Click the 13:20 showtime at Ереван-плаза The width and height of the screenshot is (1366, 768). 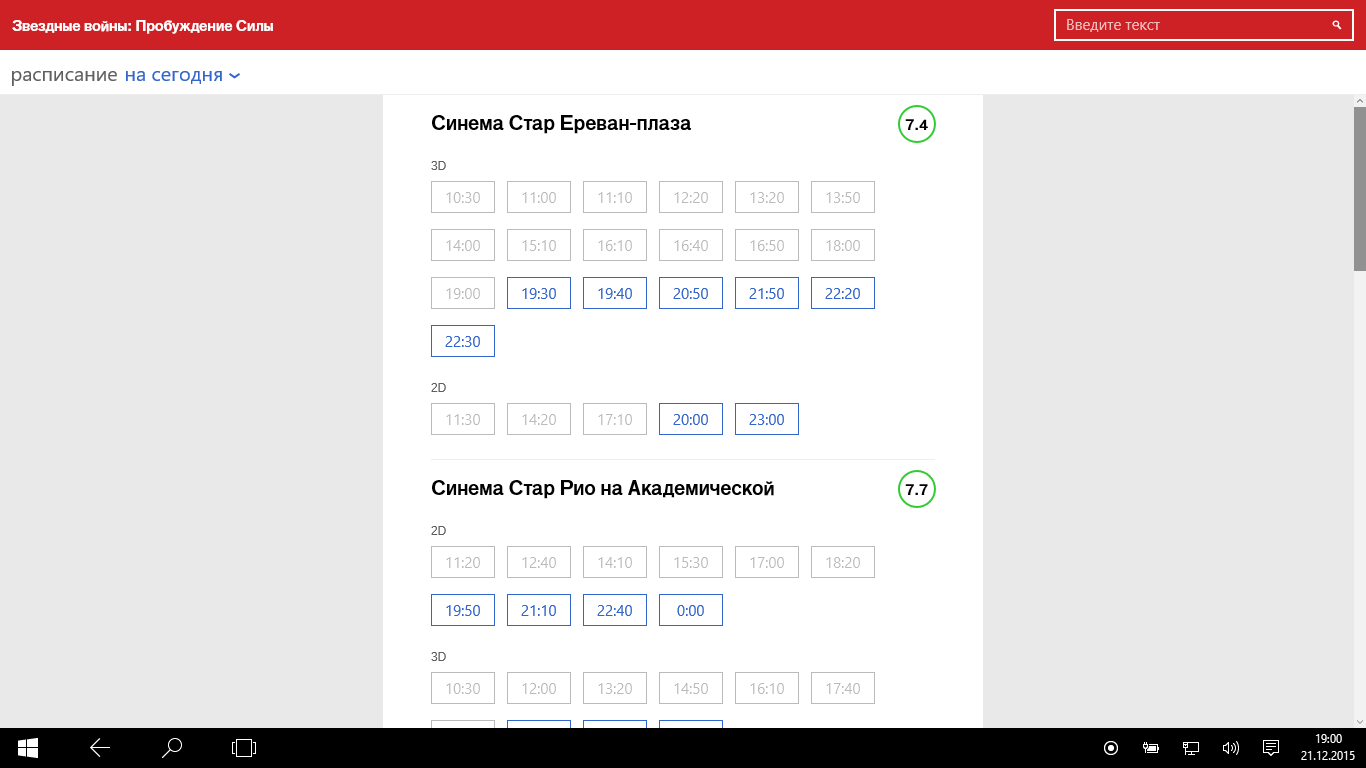click(x=767, y=197)
